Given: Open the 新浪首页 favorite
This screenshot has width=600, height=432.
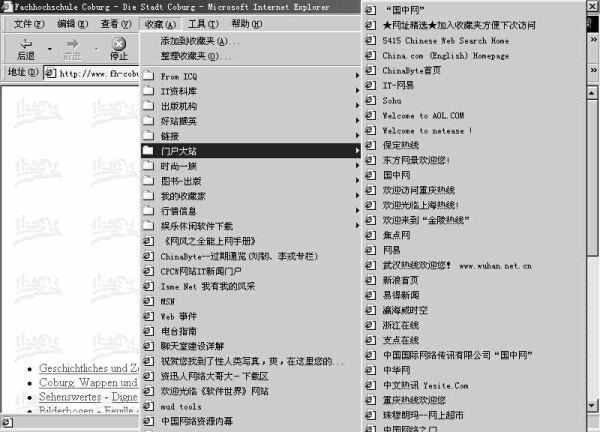Looking at the screenshot, I should (x=474, y=280).
